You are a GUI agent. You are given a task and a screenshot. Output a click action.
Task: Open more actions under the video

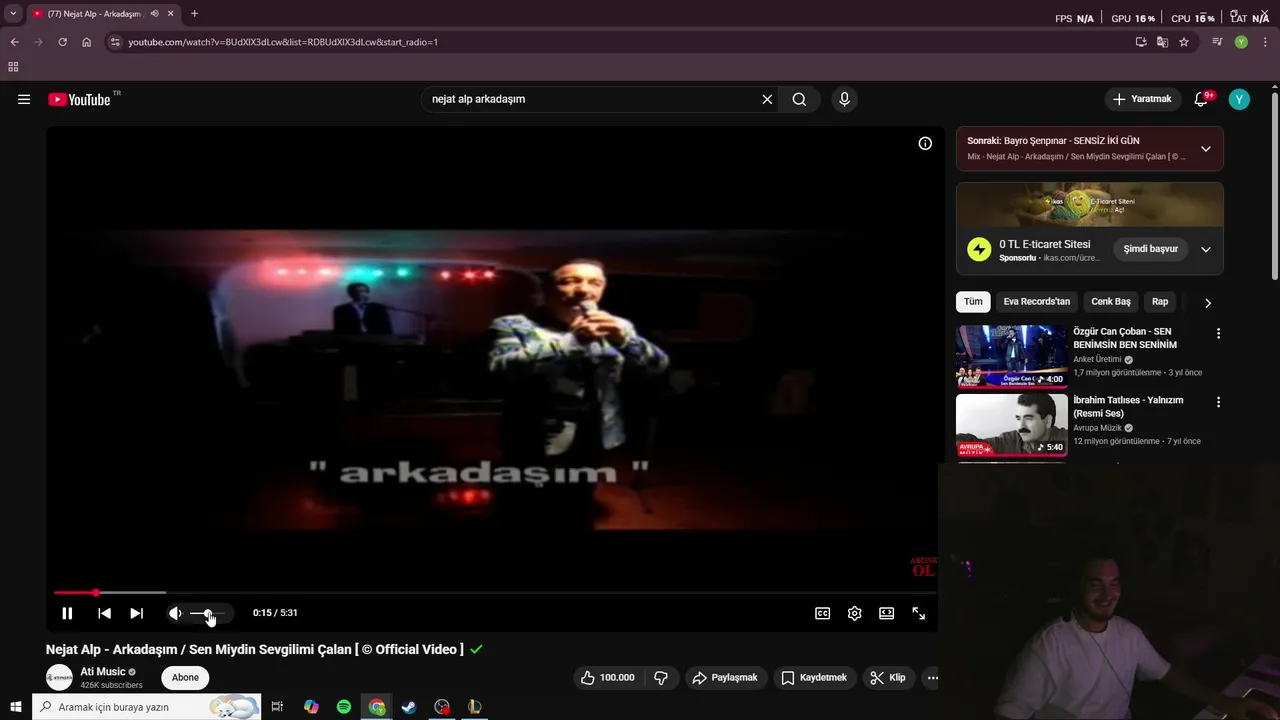tap(932, 677)
